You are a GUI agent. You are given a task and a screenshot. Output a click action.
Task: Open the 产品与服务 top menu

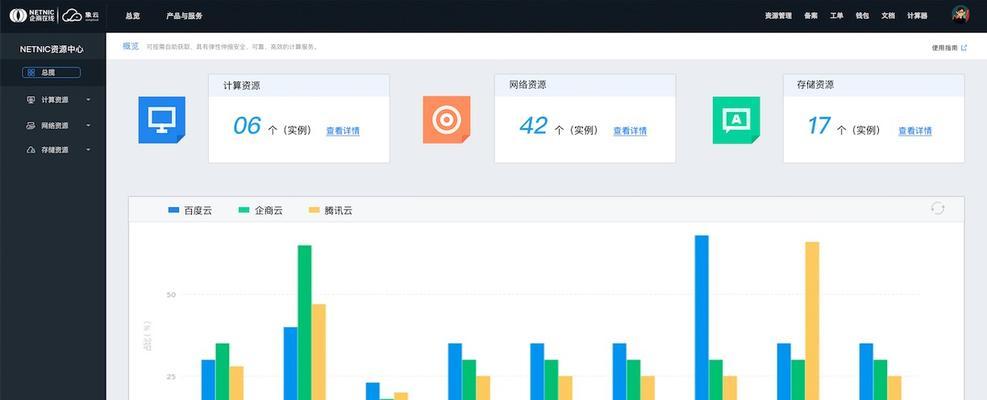tap(184, 16)
